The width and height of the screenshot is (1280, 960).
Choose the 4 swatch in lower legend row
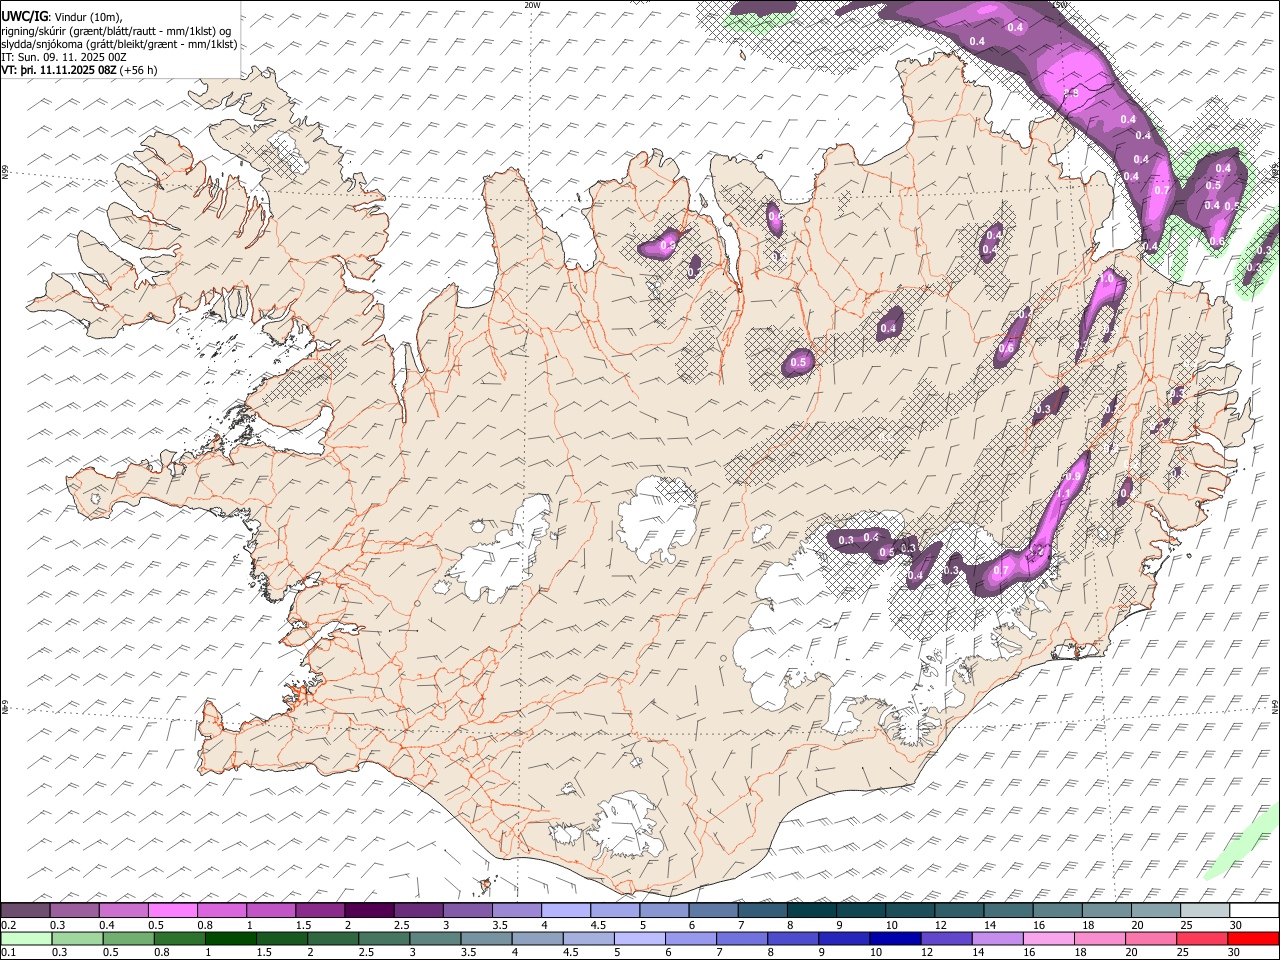point(537,938)
